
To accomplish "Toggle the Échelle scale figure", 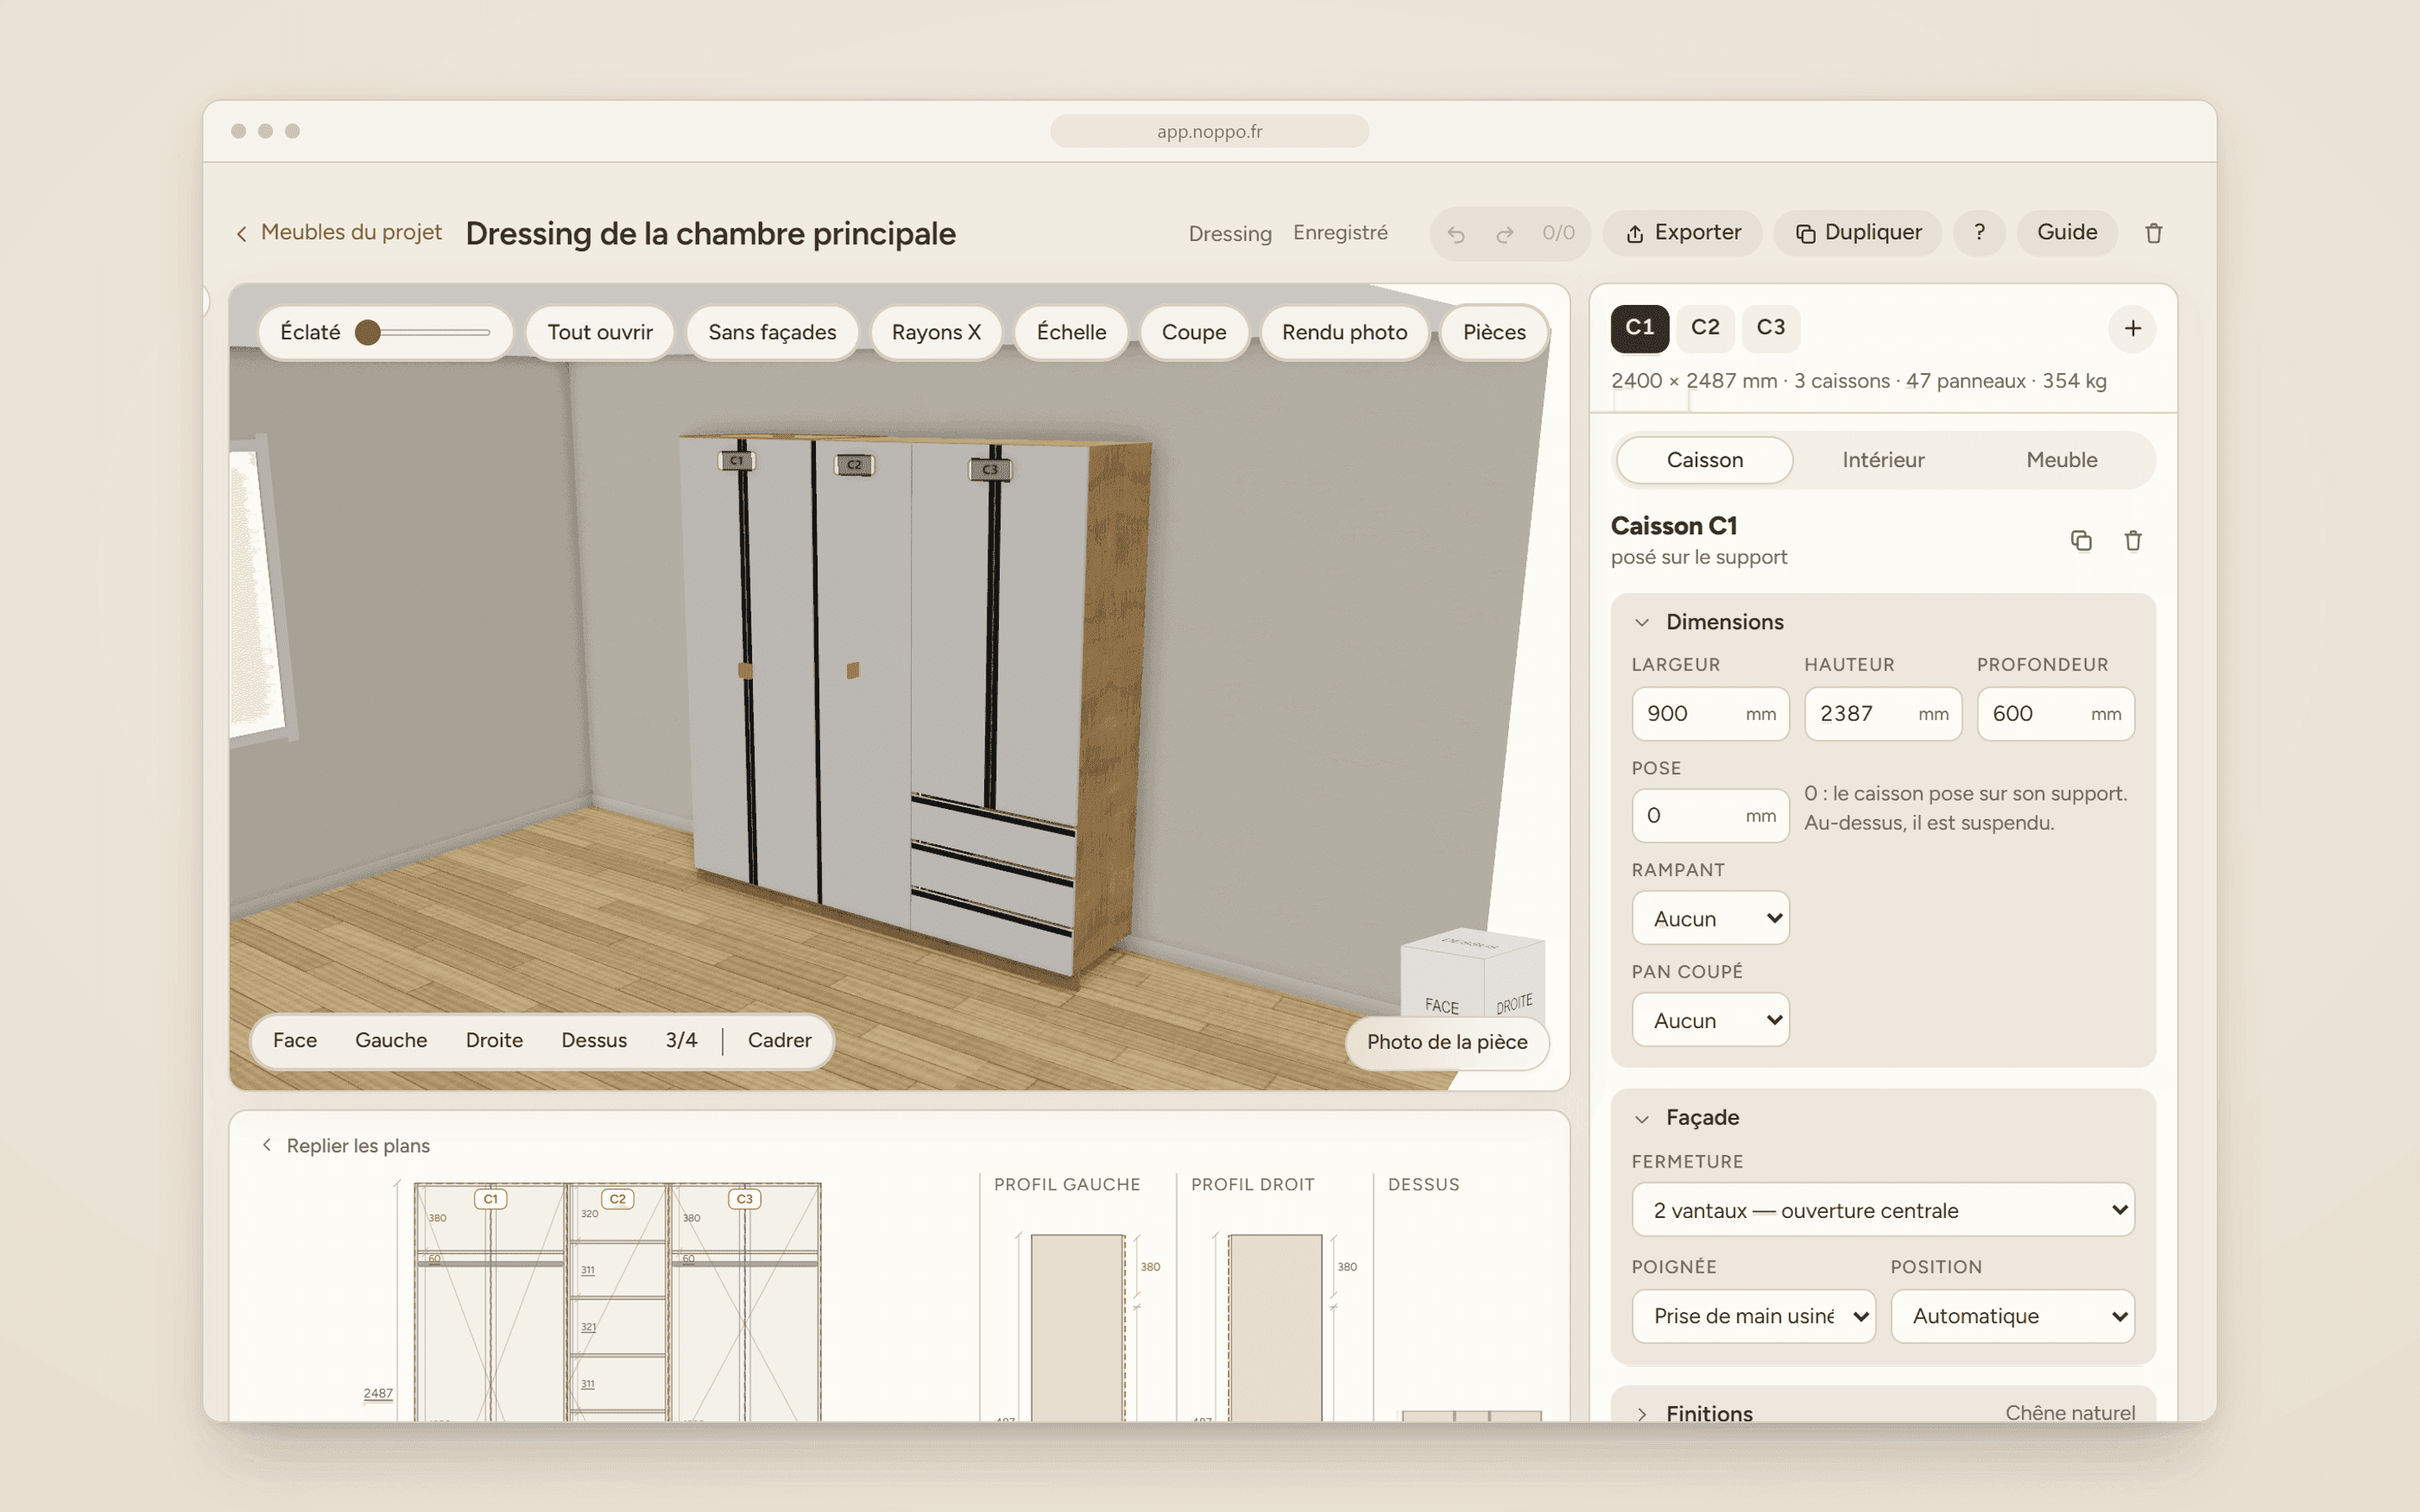I will click(1071, 332).
